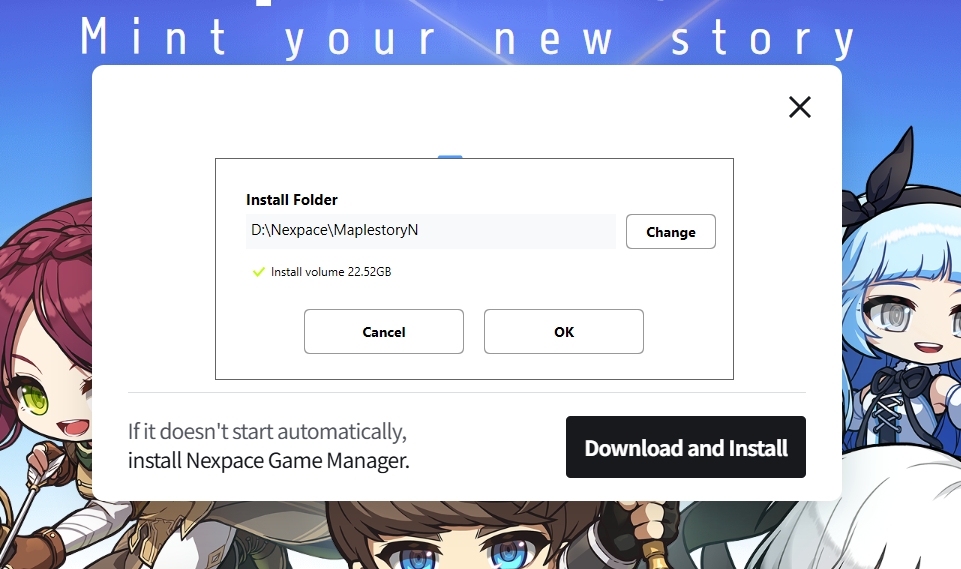Focus the D:\Nexpace\MaplestoryN install path field

(431, 231)
